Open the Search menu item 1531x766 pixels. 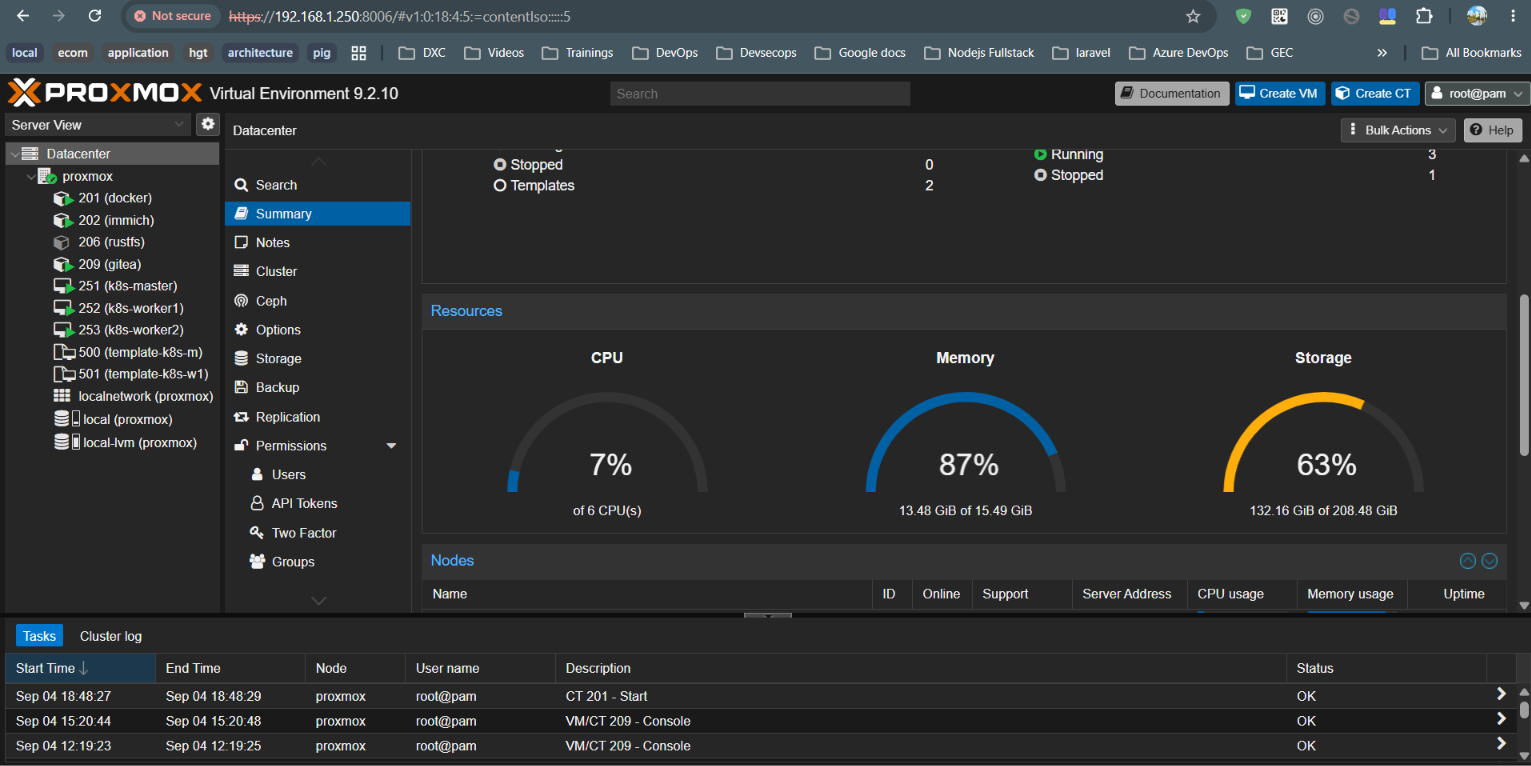(x=318, y=185)
